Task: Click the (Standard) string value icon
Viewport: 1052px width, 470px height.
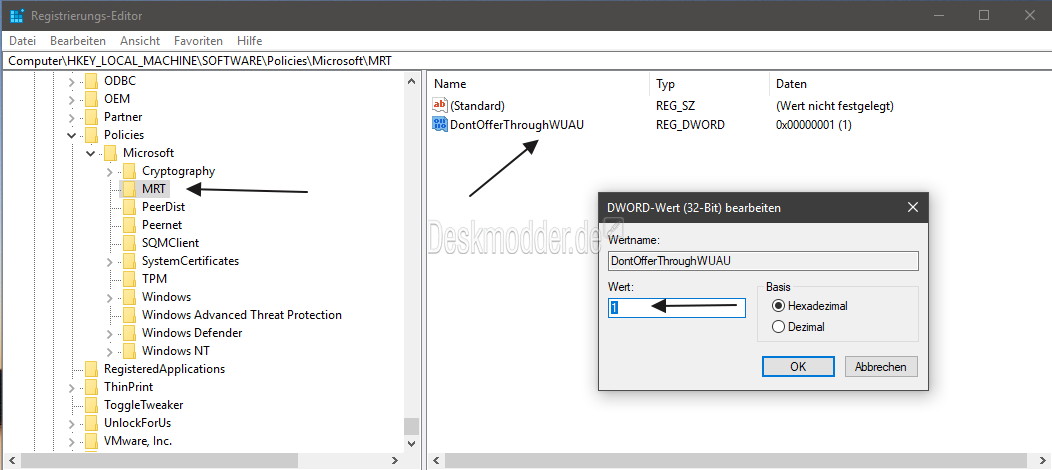Action: point(440,106)
